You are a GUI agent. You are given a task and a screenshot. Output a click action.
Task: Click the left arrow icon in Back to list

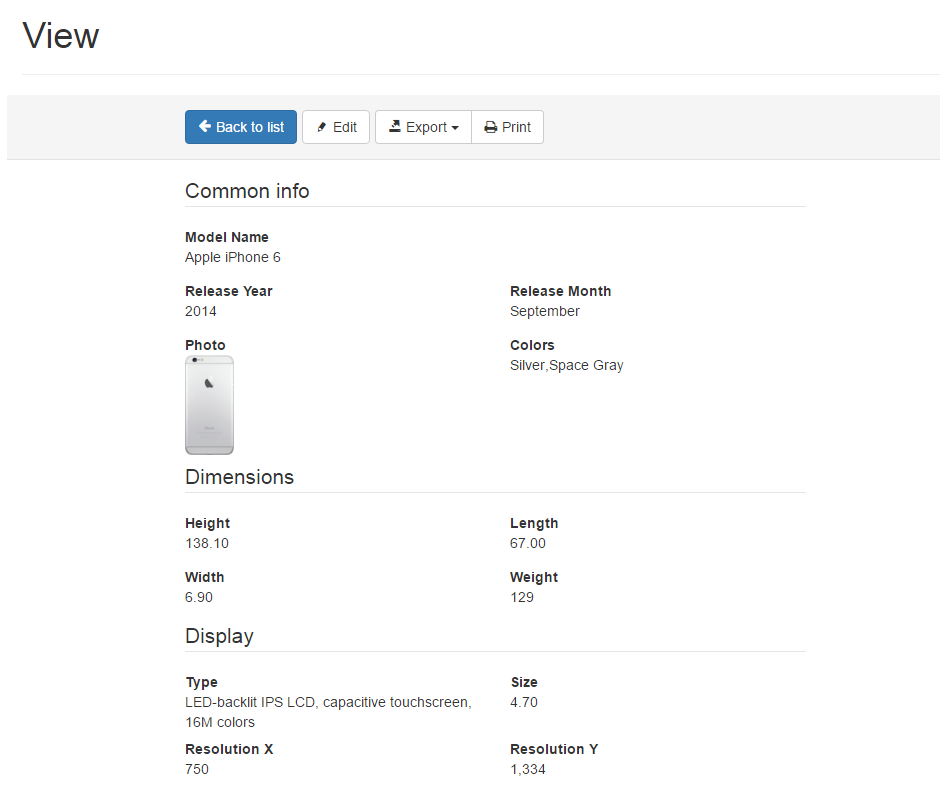pyautogui.click(x=205, y=127)
